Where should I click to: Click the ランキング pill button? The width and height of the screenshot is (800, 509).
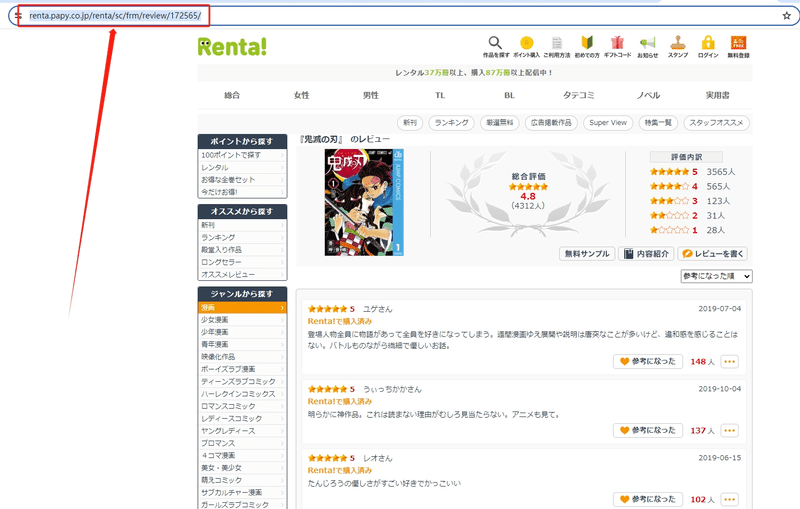(x=452, y=123)
